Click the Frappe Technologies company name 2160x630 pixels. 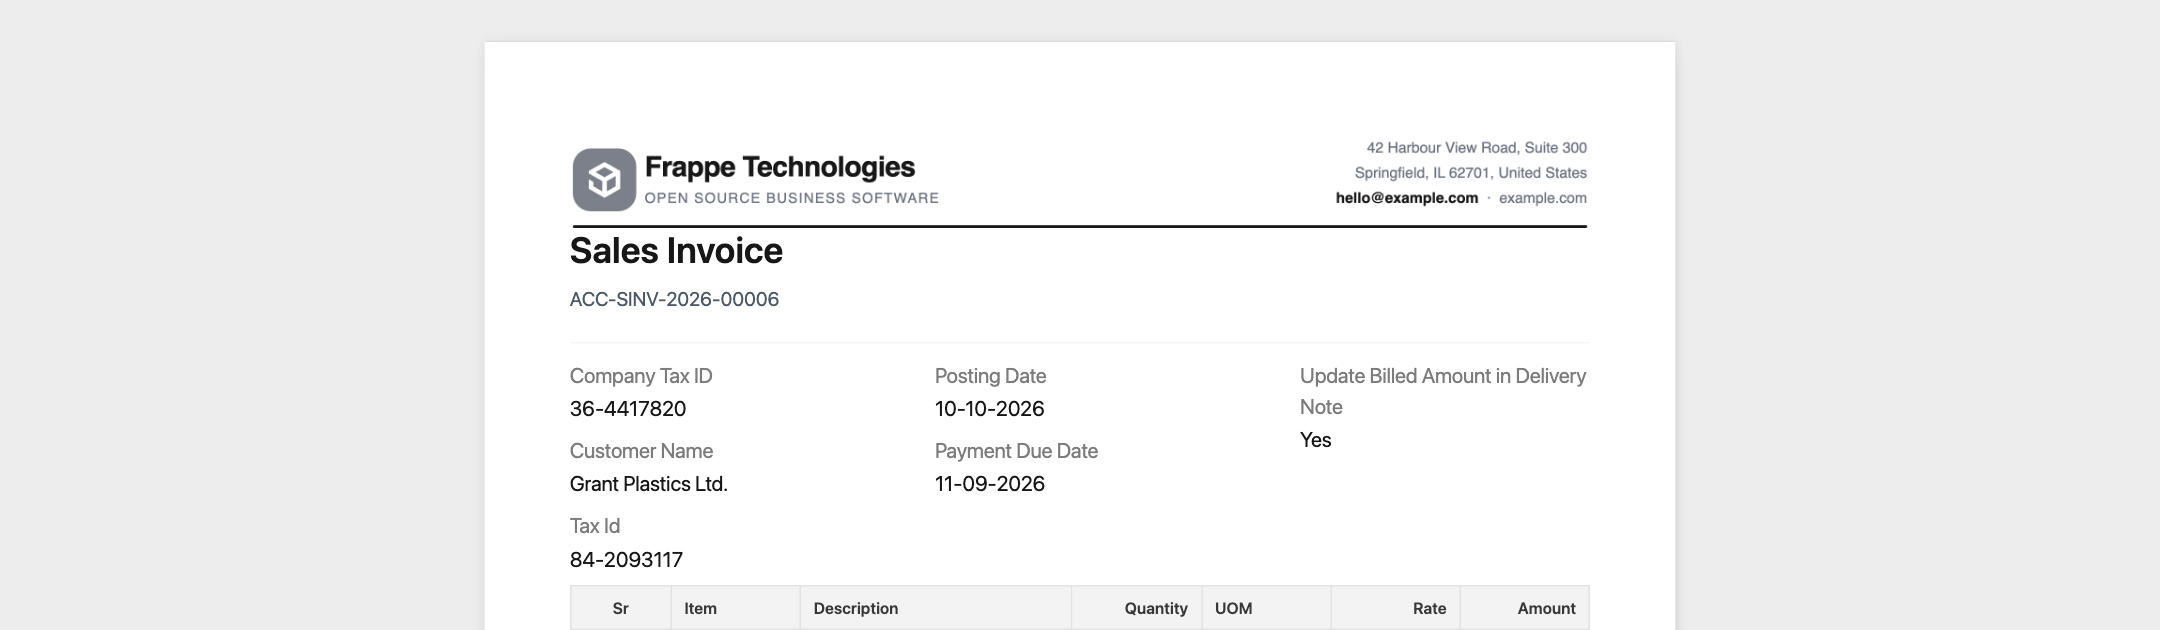point(780,167)
